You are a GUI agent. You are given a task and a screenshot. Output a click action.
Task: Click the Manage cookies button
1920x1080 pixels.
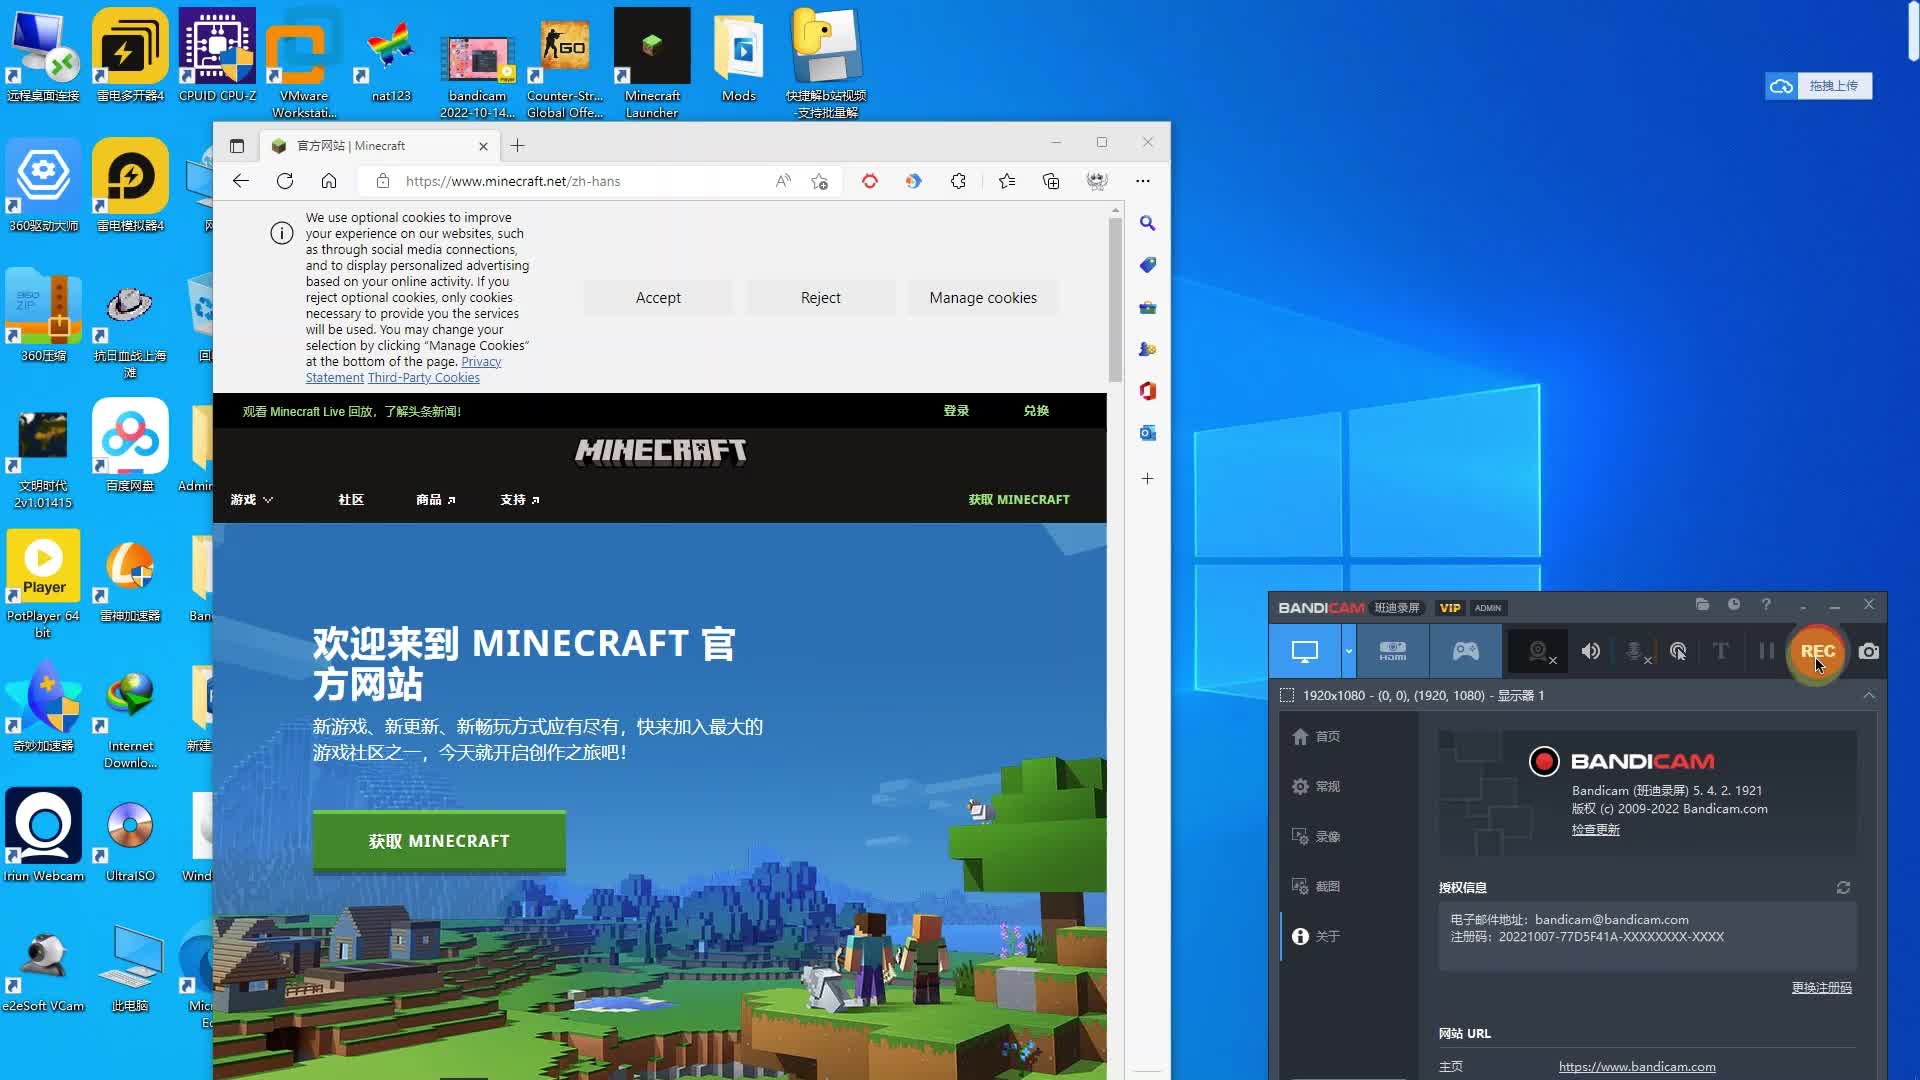click(x=983, y=298)
